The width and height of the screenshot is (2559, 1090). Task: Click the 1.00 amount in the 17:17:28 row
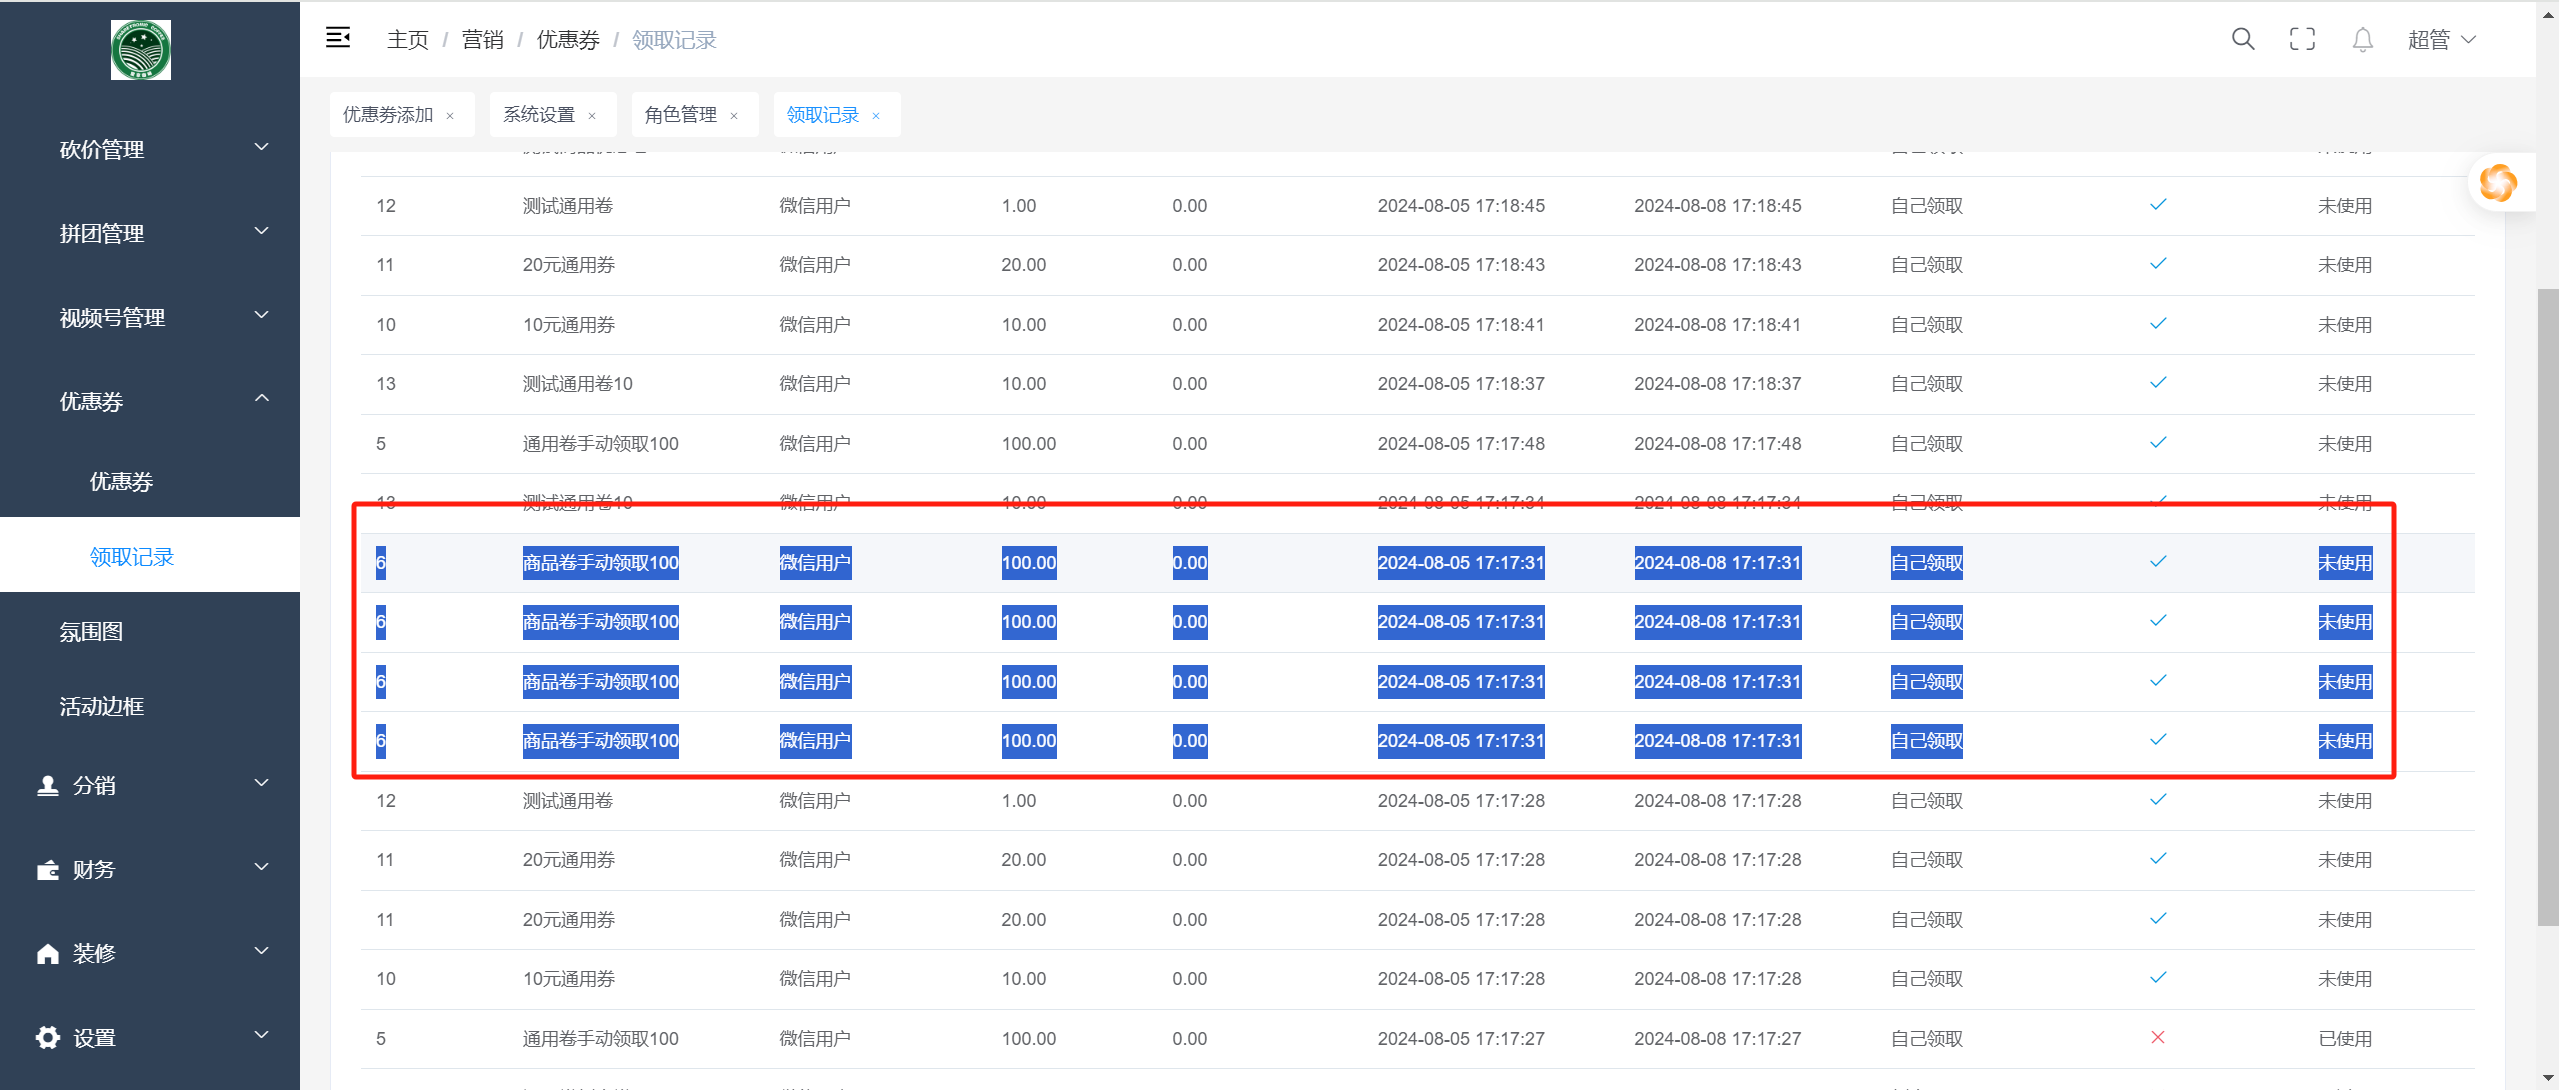point(1019,801)
